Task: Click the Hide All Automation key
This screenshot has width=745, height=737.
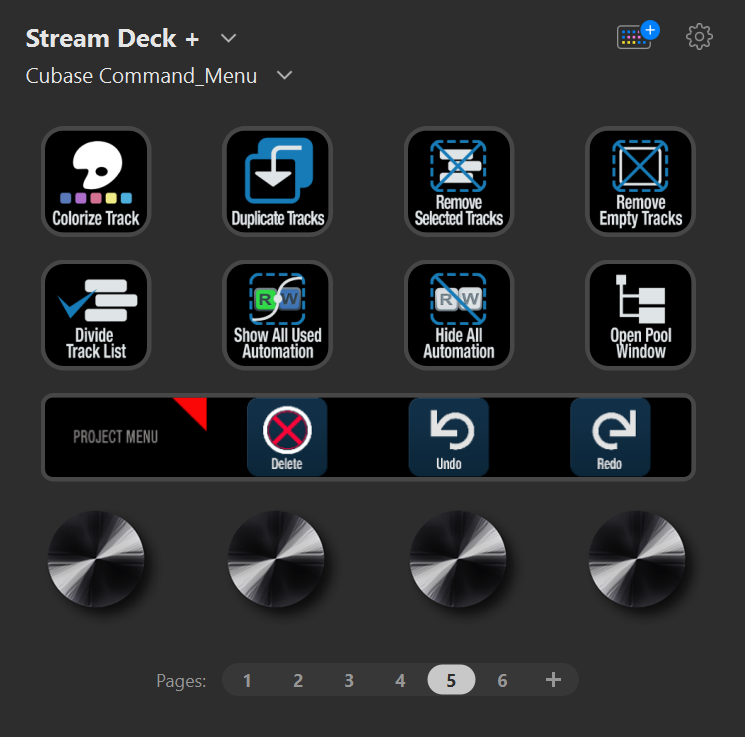Action: 459,315
